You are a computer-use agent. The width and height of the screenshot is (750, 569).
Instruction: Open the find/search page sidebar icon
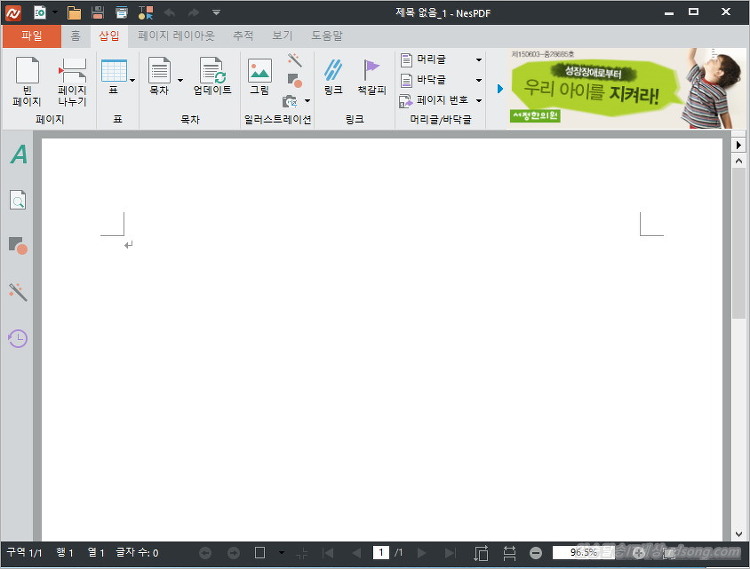tap(18, 201)
